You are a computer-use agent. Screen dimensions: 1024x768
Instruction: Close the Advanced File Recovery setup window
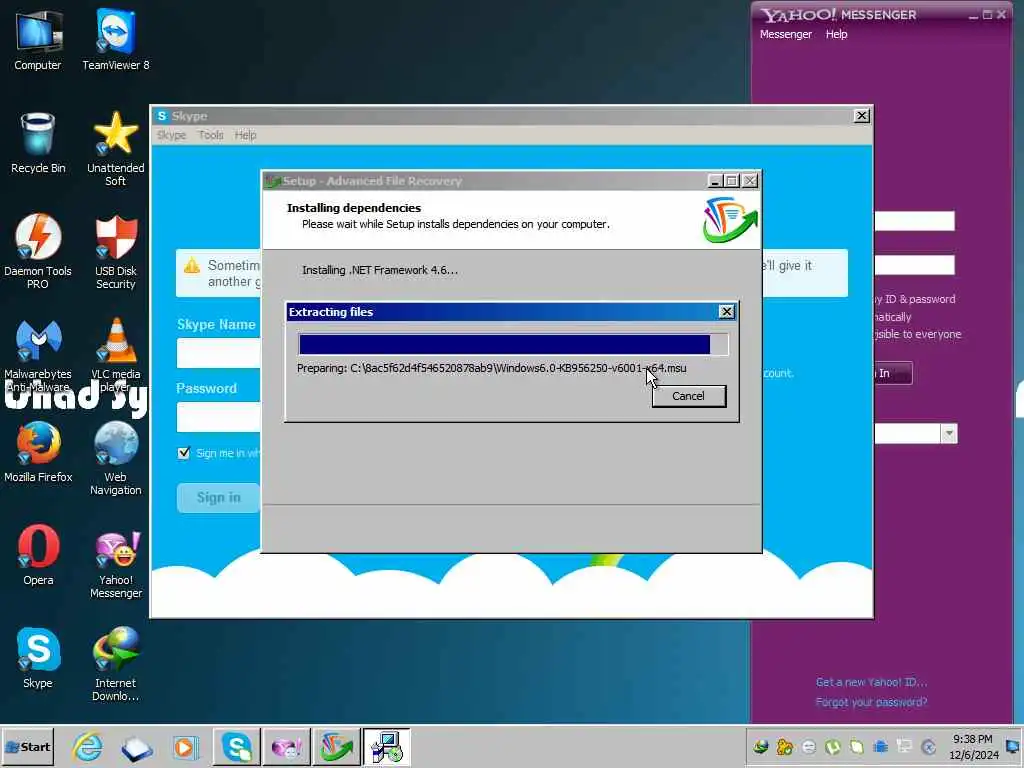pyautogui.click(x=750, y=181)
